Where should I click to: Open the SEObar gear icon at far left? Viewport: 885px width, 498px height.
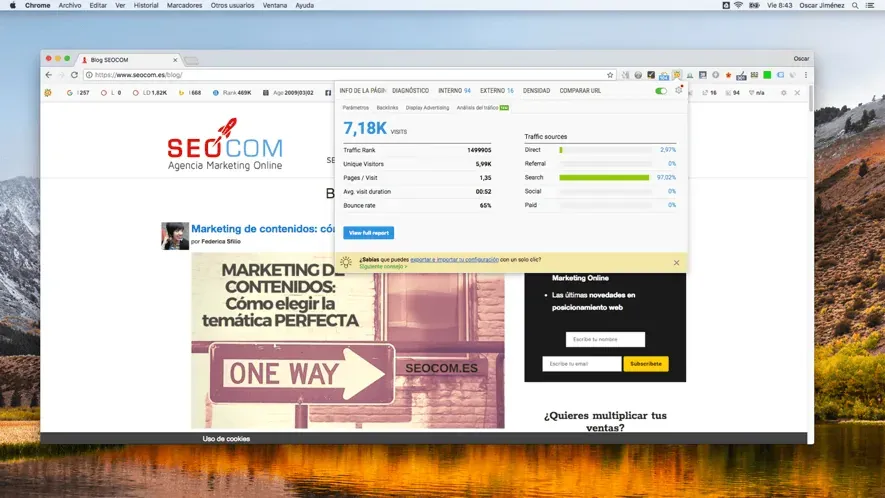coord(48,93)
